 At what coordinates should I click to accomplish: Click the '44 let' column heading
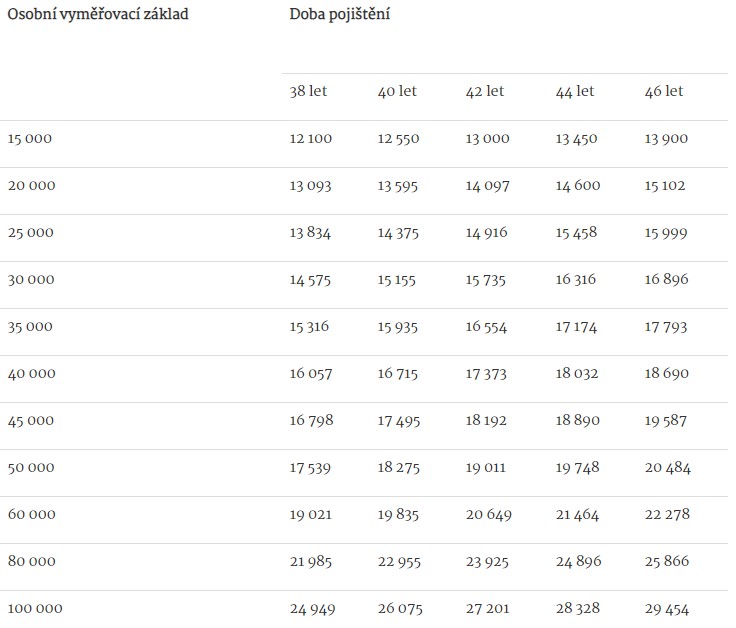(575, 91)
